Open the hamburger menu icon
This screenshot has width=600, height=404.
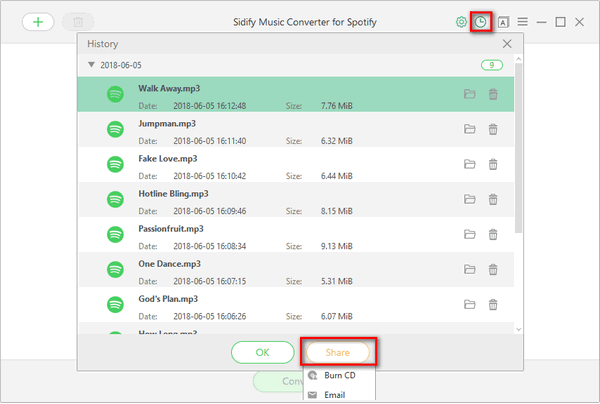pos(523,22)
